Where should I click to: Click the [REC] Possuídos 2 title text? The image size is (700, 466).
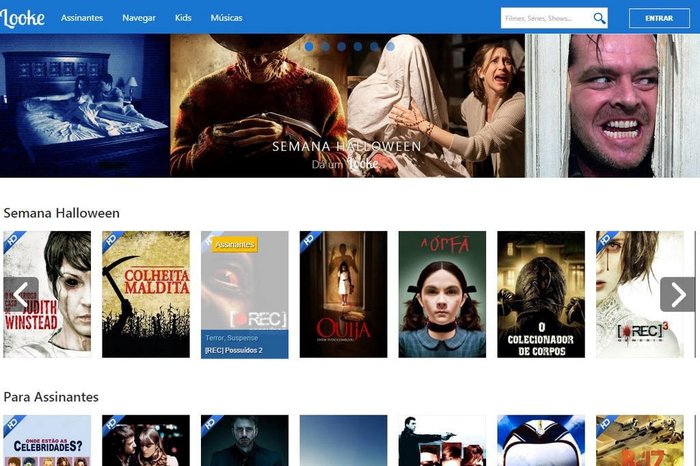pos(233,350)
